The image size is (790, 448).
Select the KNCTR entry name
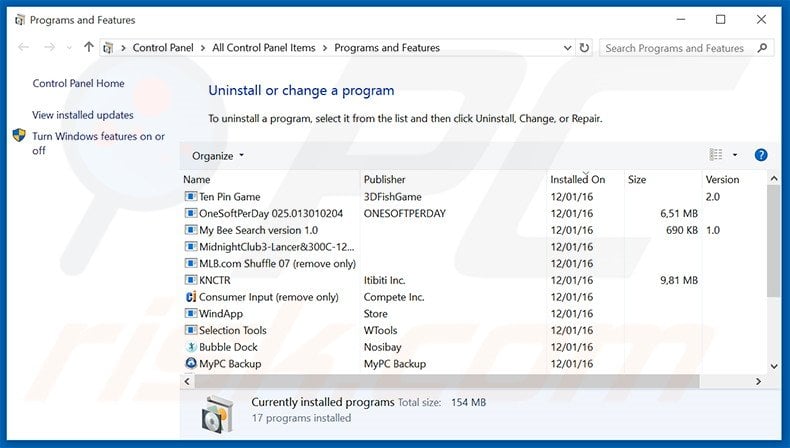(215, 280)
